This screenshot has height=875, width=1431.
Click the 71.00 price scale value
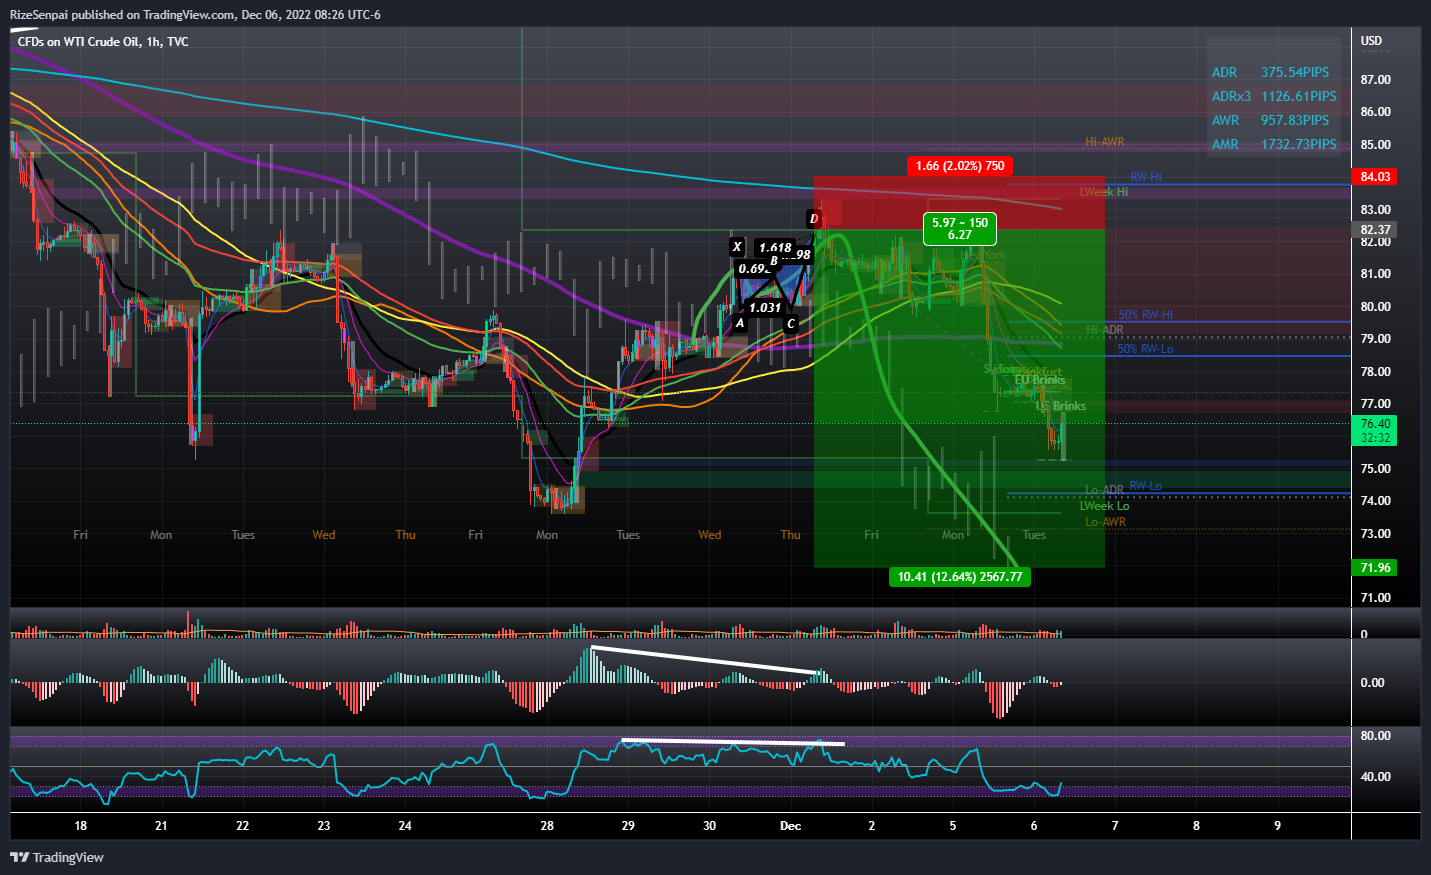[1376, 597]
